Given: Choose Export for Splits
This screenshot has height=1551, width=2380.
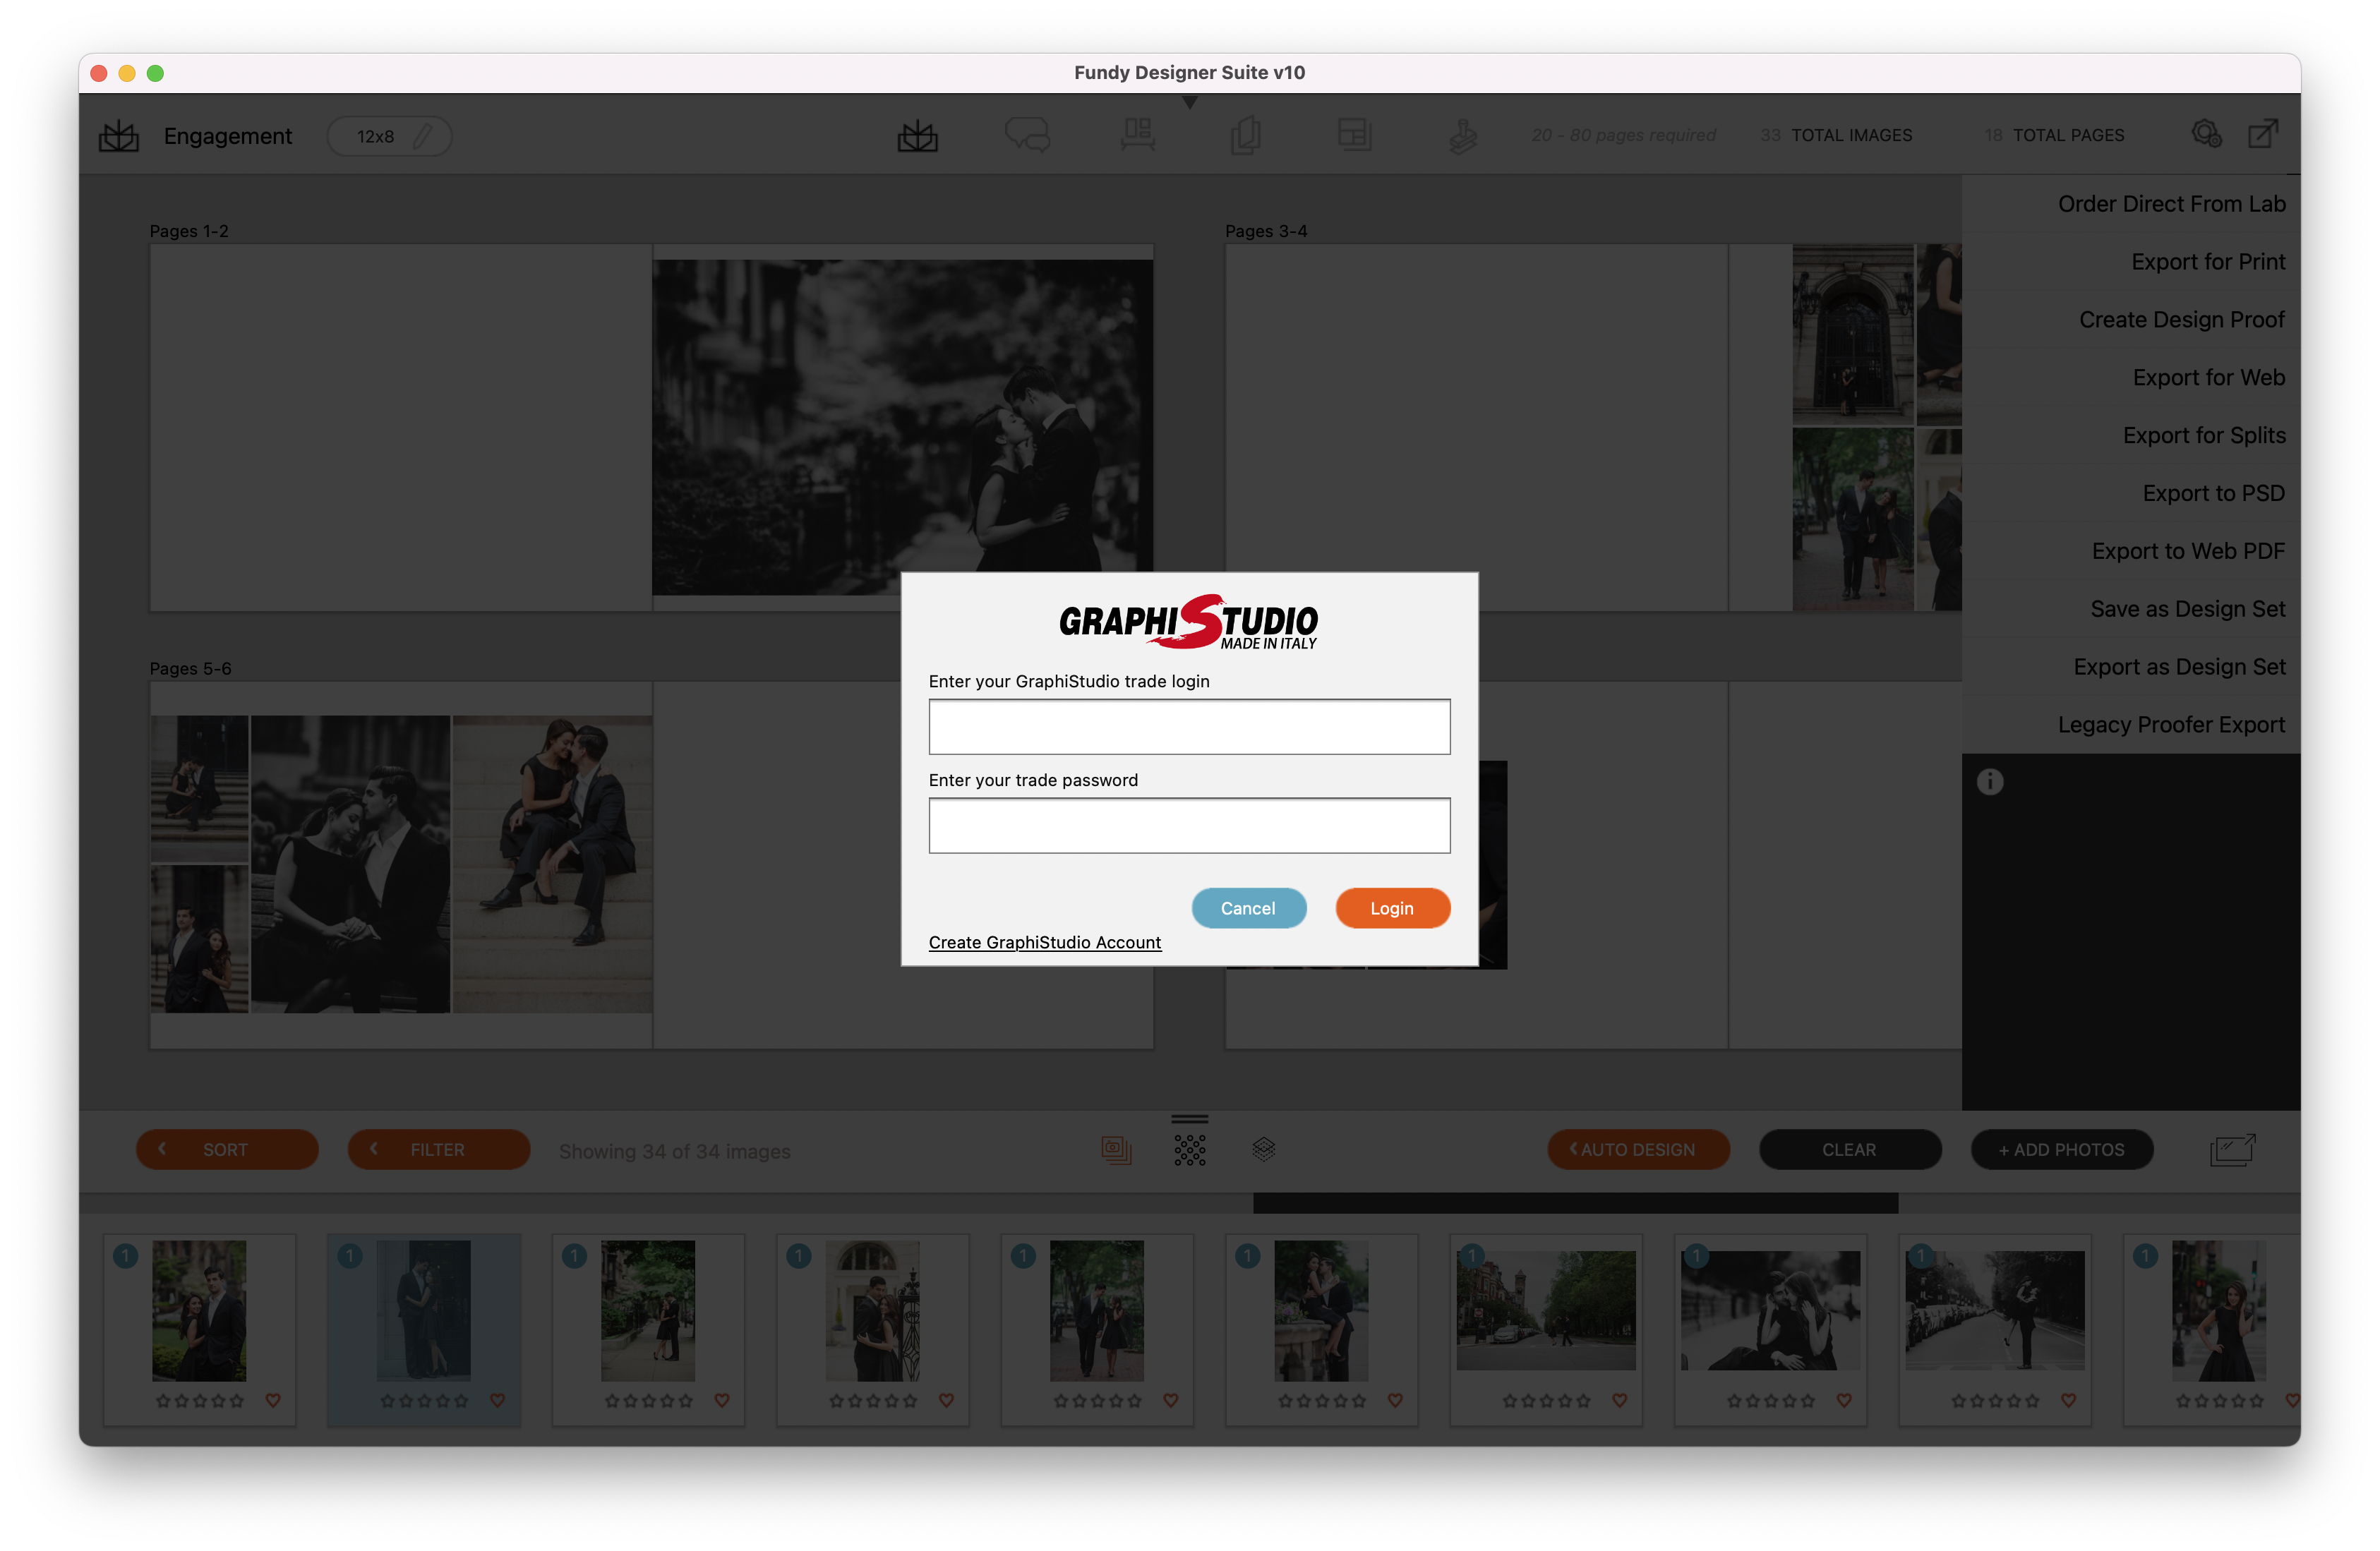Looking at the screenshot, I should tap(2131, 436).
